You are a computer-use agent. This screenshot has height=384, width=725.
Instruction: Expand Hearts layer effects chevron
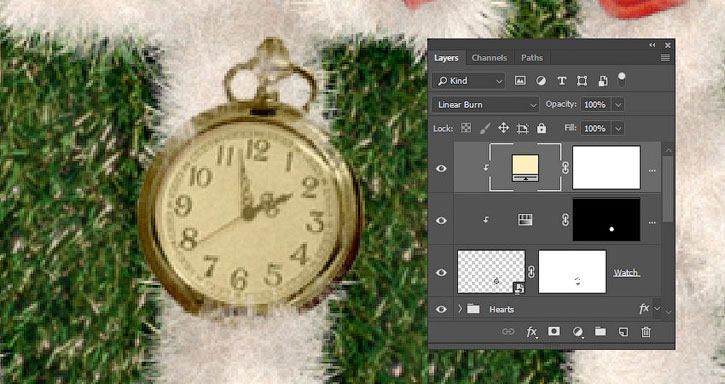click(657, 309)
